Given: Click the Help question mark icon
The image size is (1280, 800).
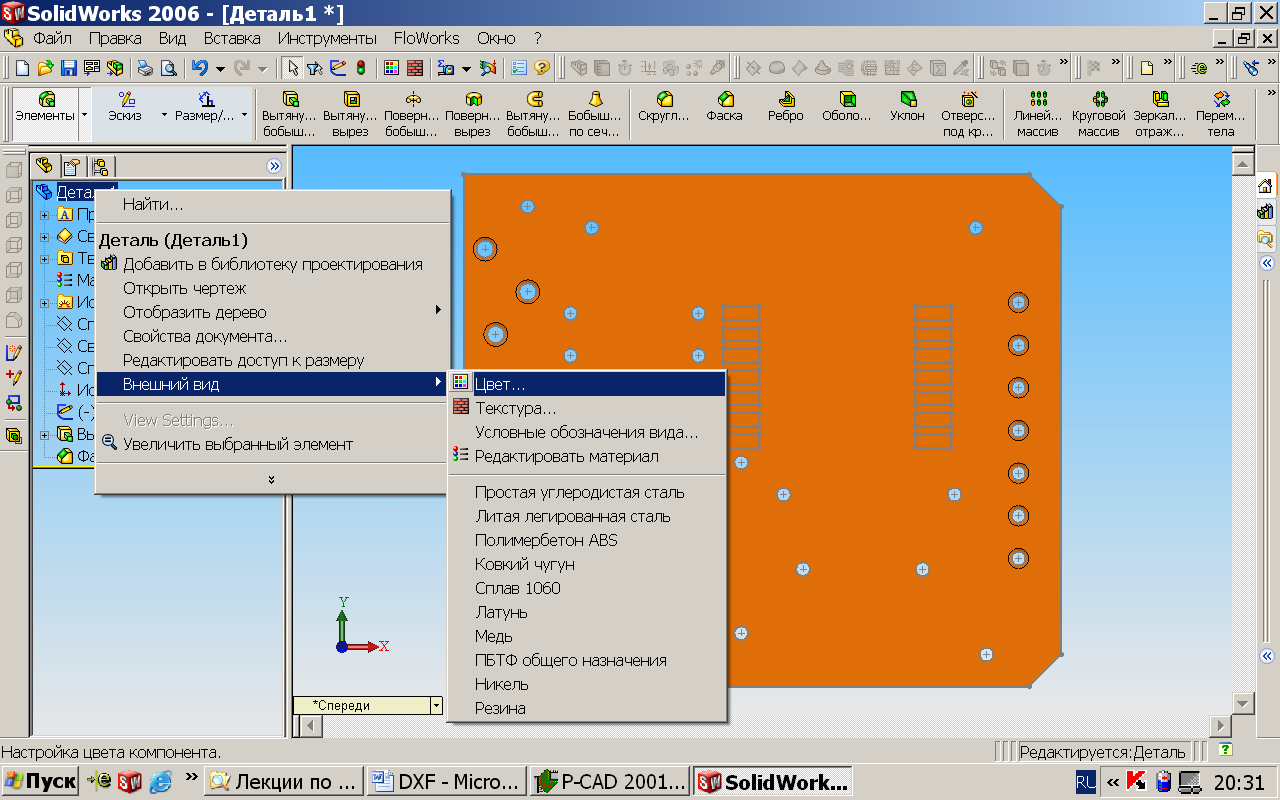Looking at the screenshot, I should point(542,68).
